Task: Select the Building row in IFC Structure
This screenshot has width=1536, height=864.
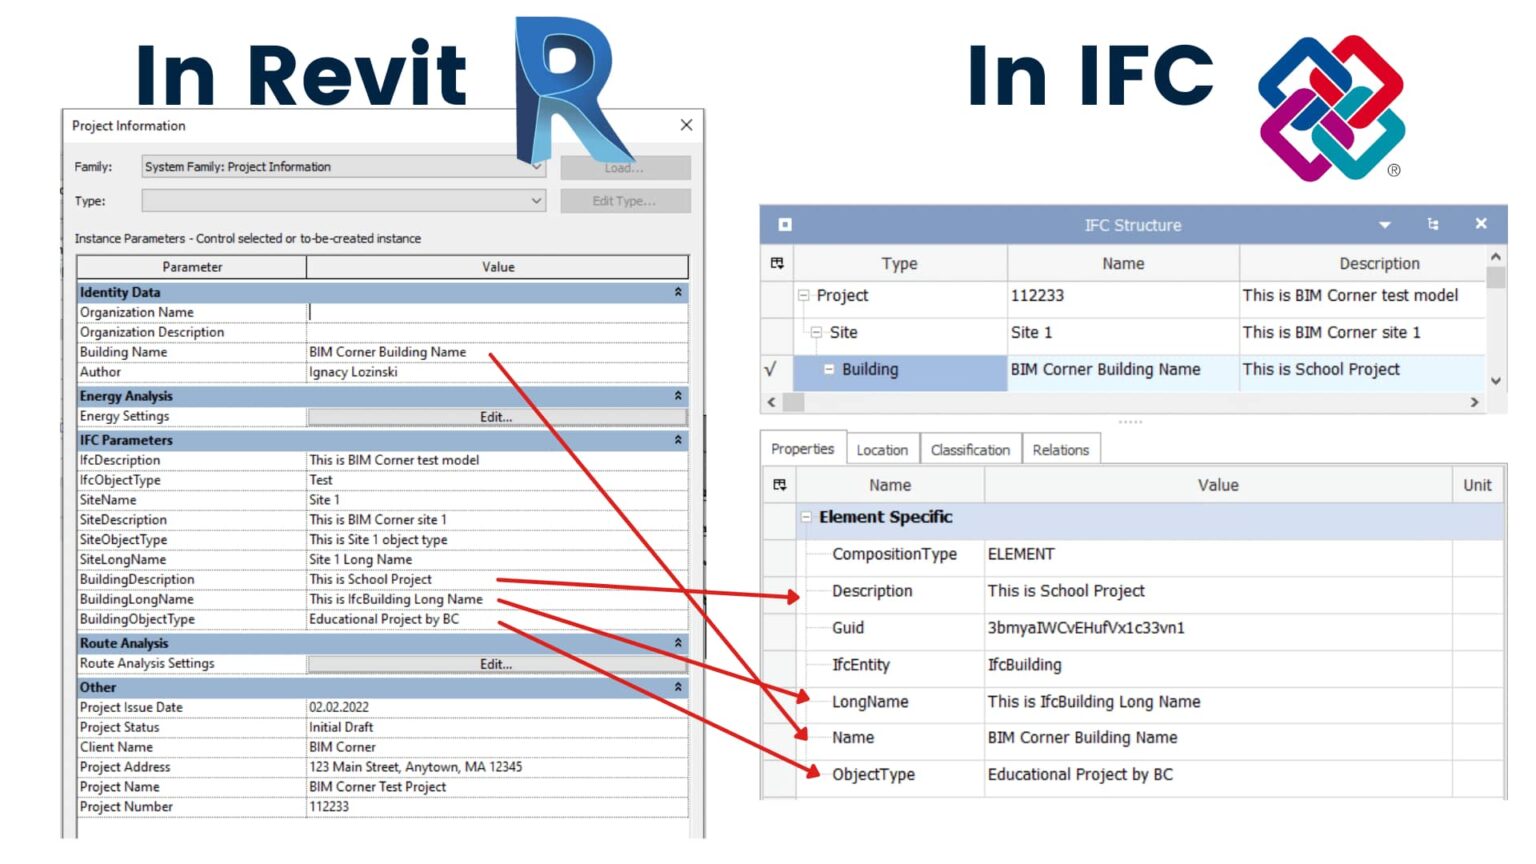Action: pyautogui.click(x=1123, y=370)
